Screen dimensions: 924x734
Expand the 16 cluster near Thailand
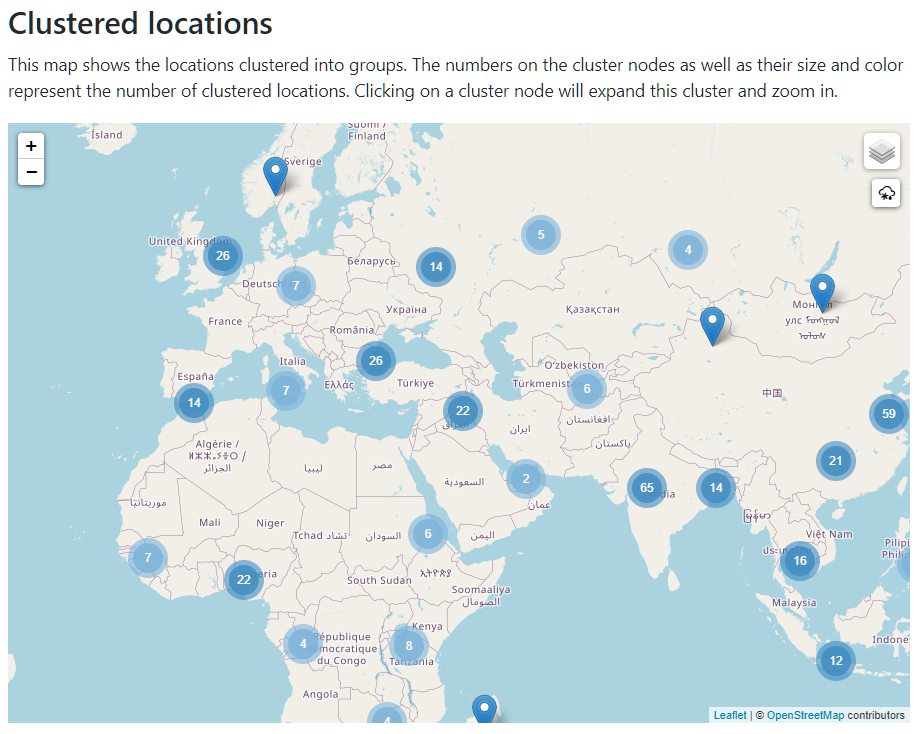(799, 561)
